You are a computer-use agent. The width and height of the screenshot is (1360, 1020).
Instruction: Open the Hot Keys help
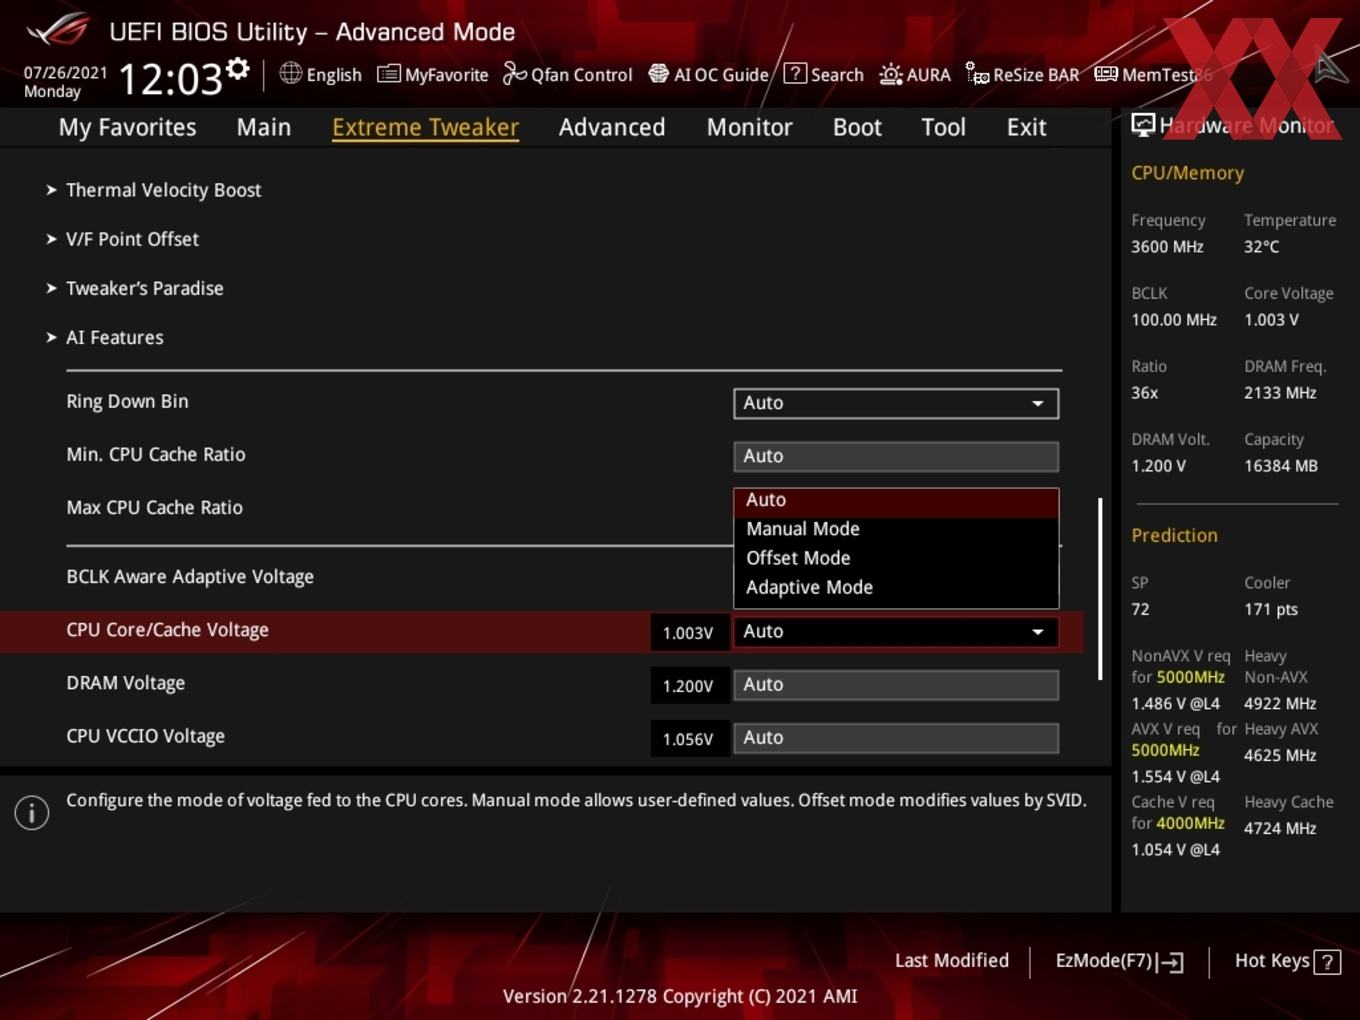pyautogui.click(x=1286, y=961)
